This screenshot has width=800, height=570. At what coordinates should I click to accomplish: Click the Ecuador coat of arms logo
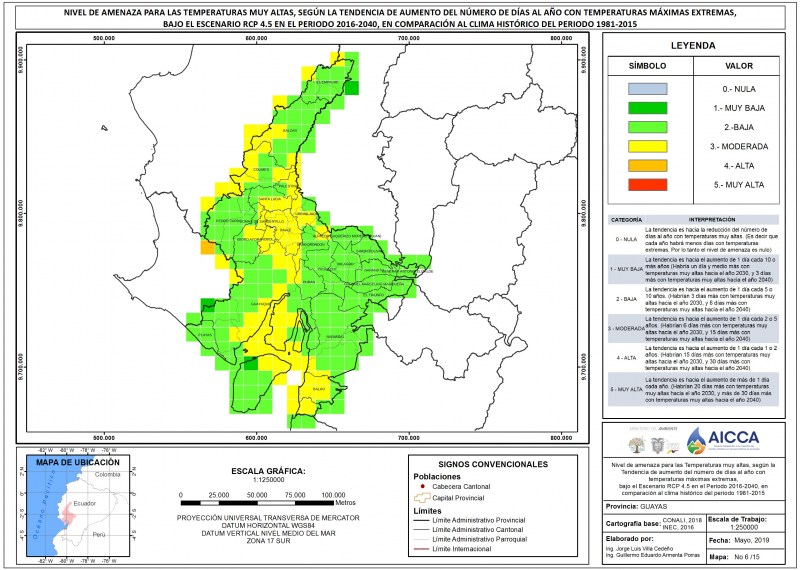657,445
